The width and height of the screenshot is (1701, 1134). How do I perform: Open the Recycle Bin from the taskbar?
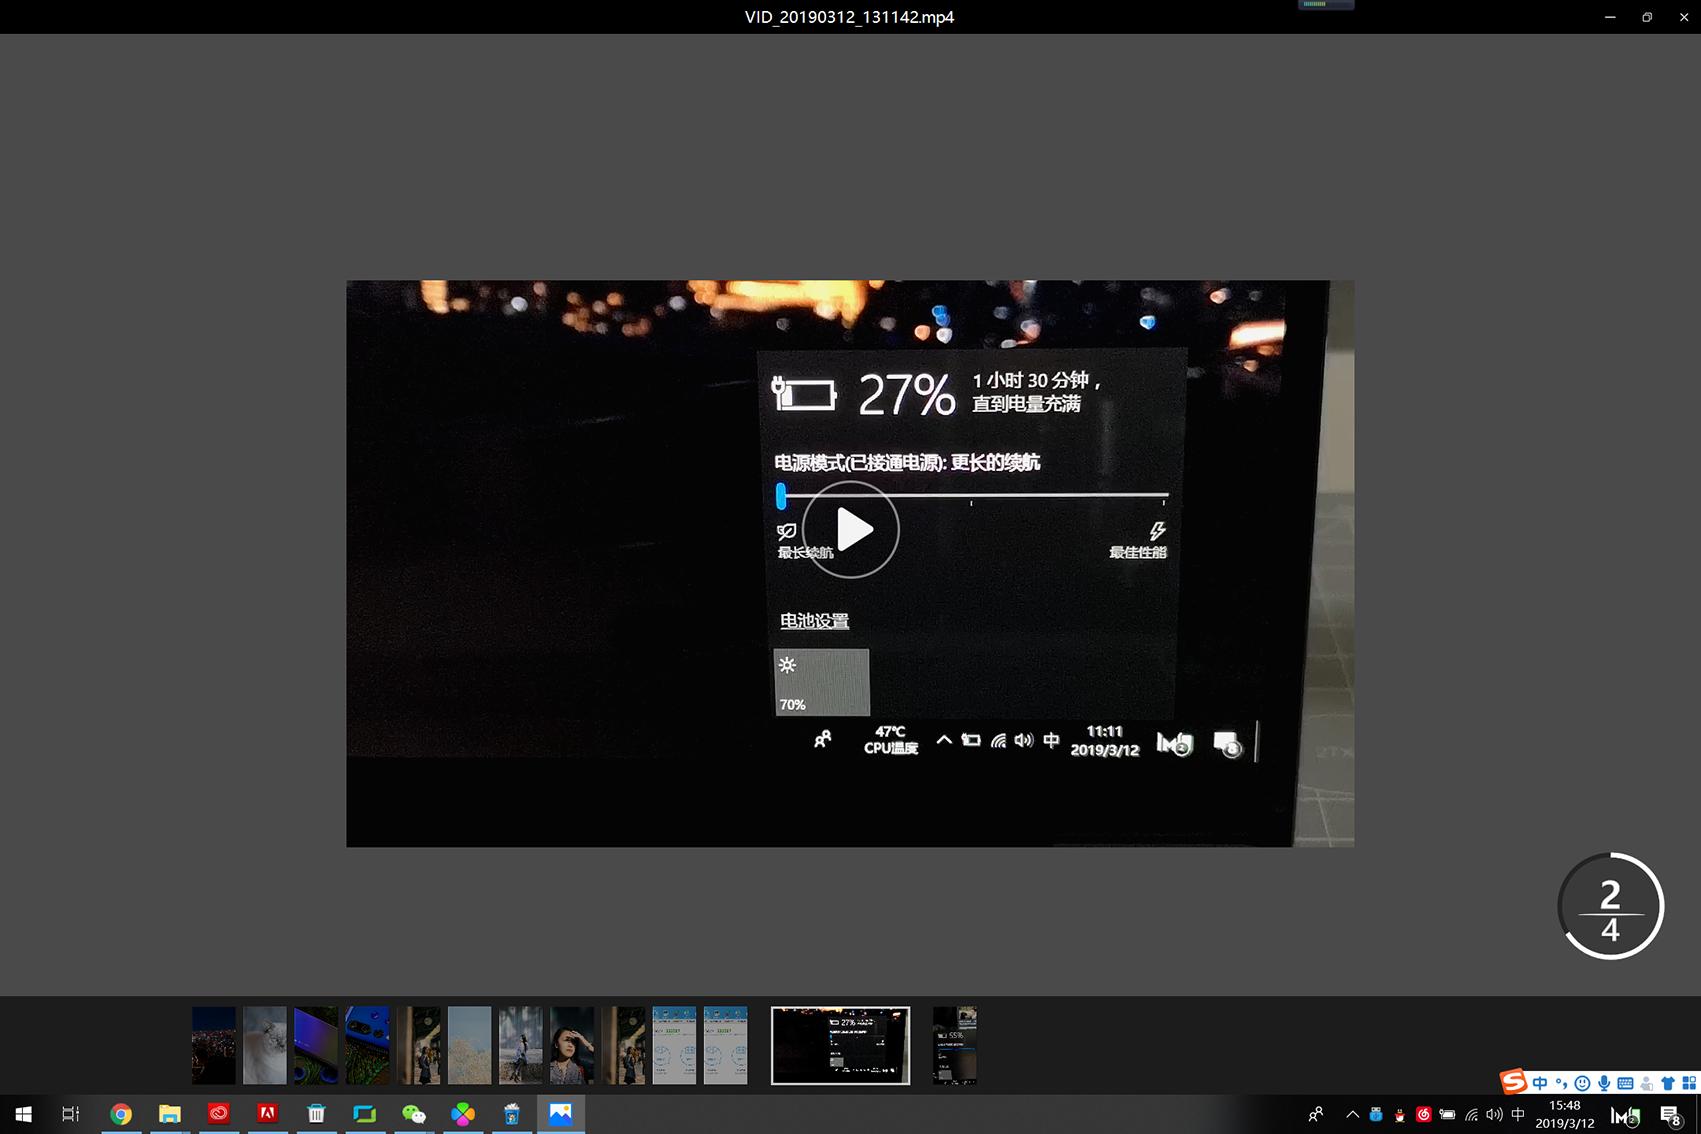(x=316, y=1113)
